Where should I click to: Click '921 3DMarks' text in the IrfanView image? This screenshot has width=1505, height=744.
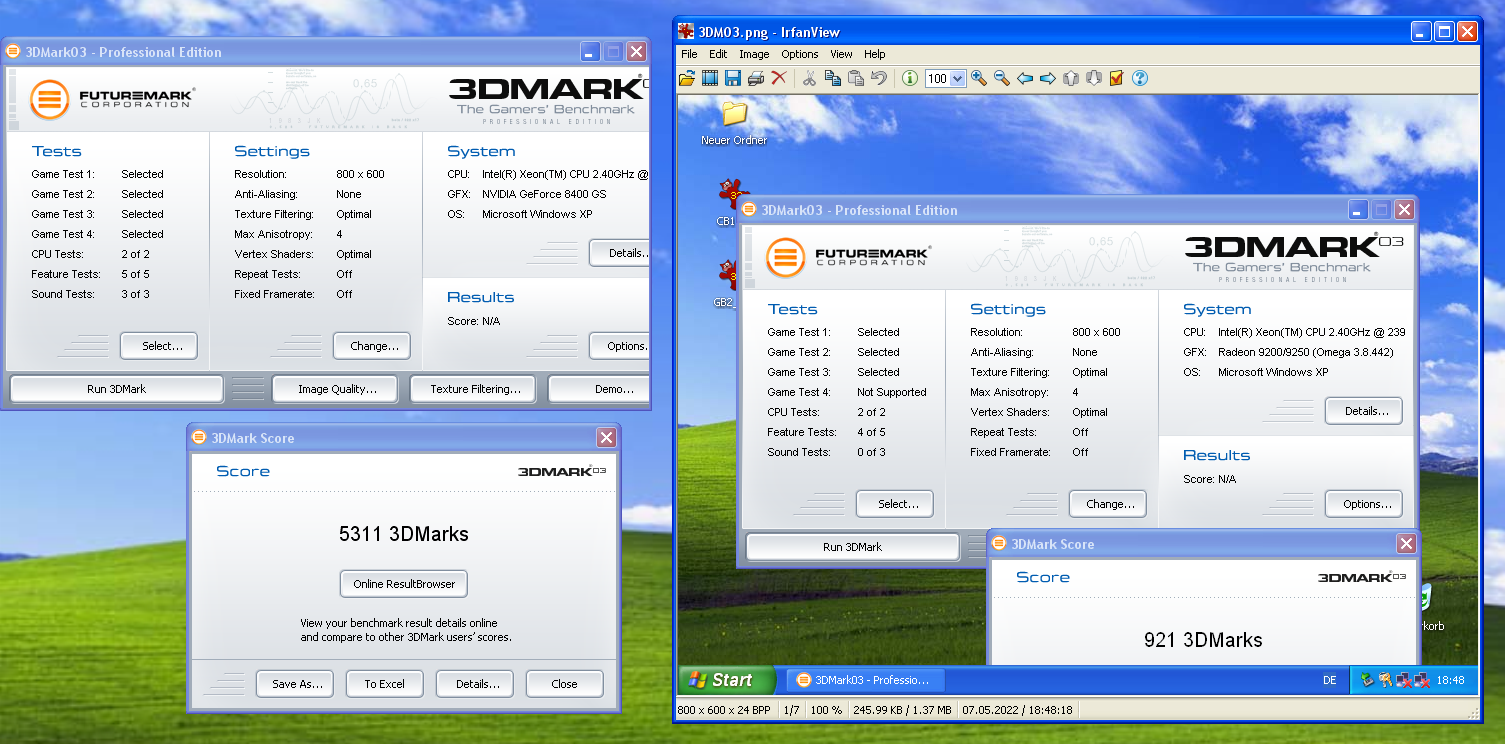tap(1203, 640)
